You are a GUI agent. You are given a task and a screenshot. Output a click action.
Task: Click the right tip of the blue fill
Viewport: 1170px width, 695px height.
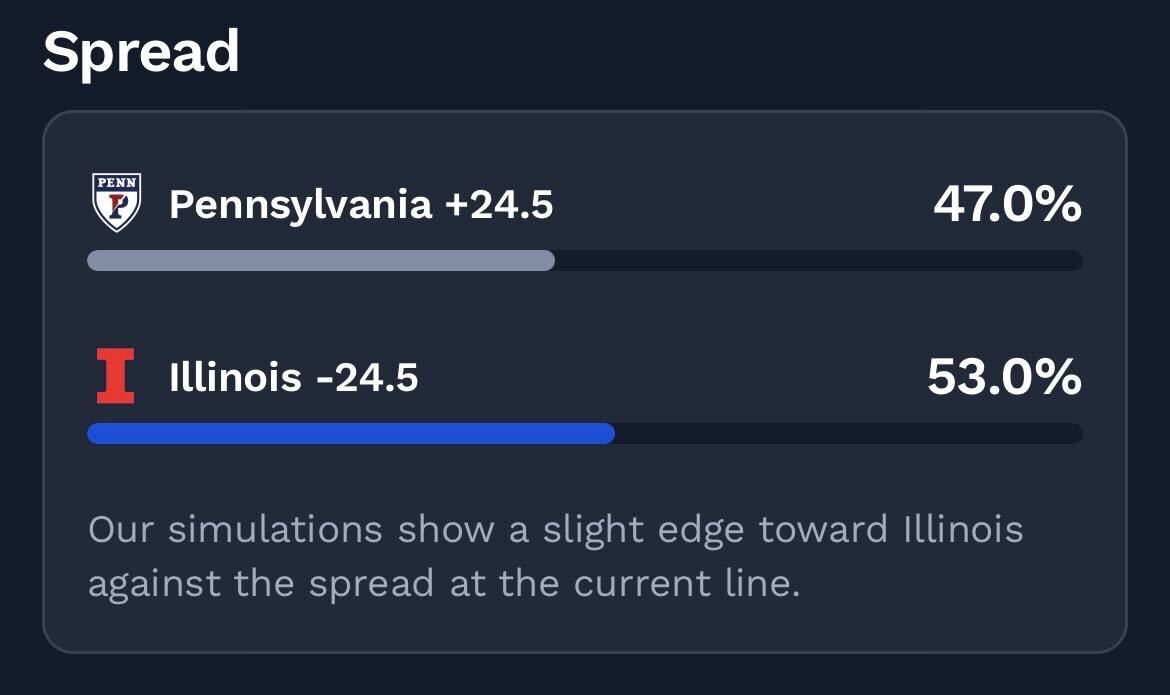[608, 433]
